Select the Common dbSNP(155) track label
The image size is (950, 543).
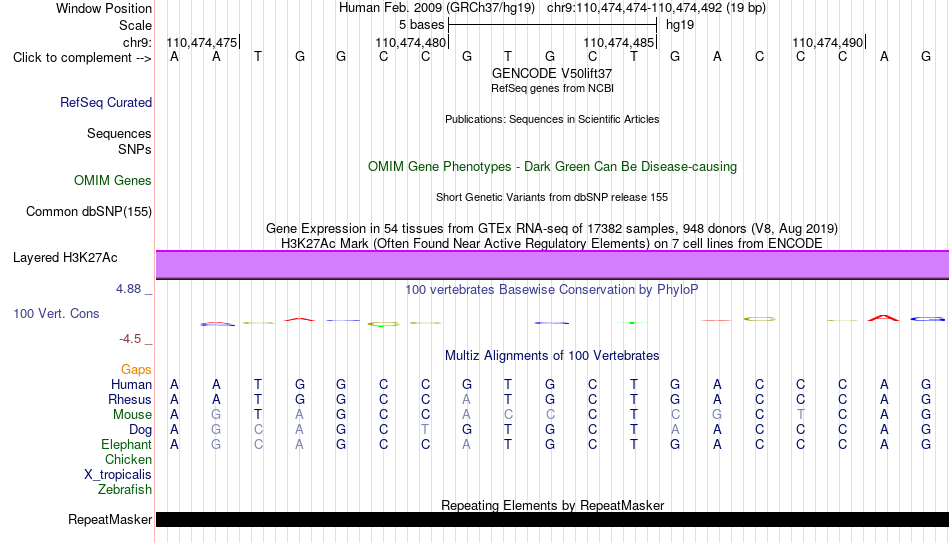(89, 212)
